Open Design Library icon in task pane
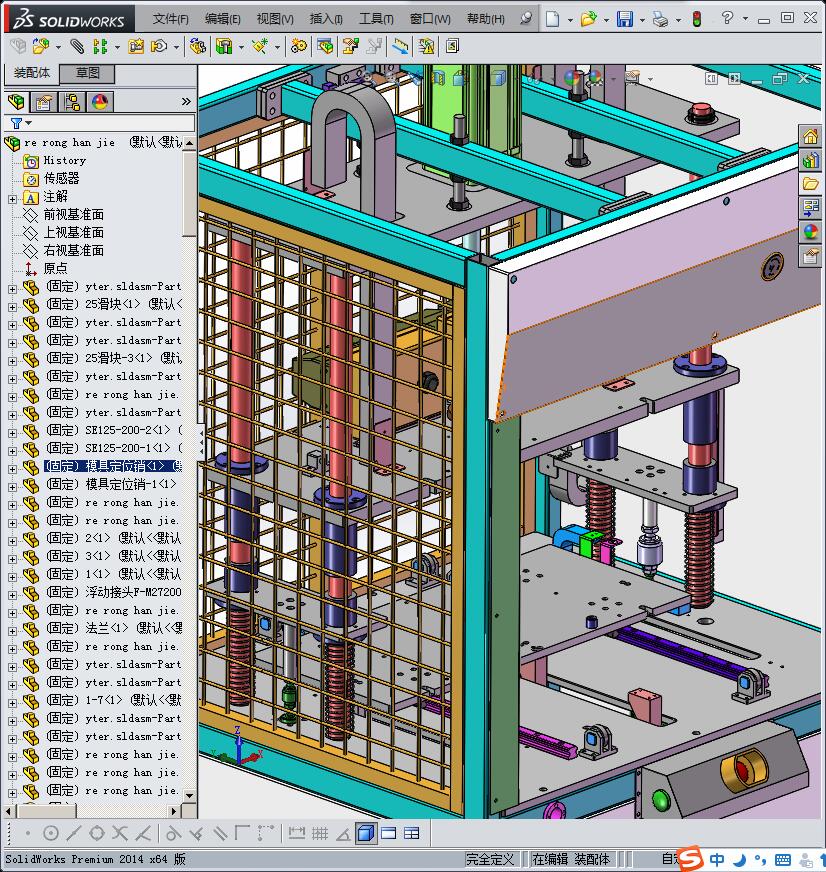 (810, 160)
